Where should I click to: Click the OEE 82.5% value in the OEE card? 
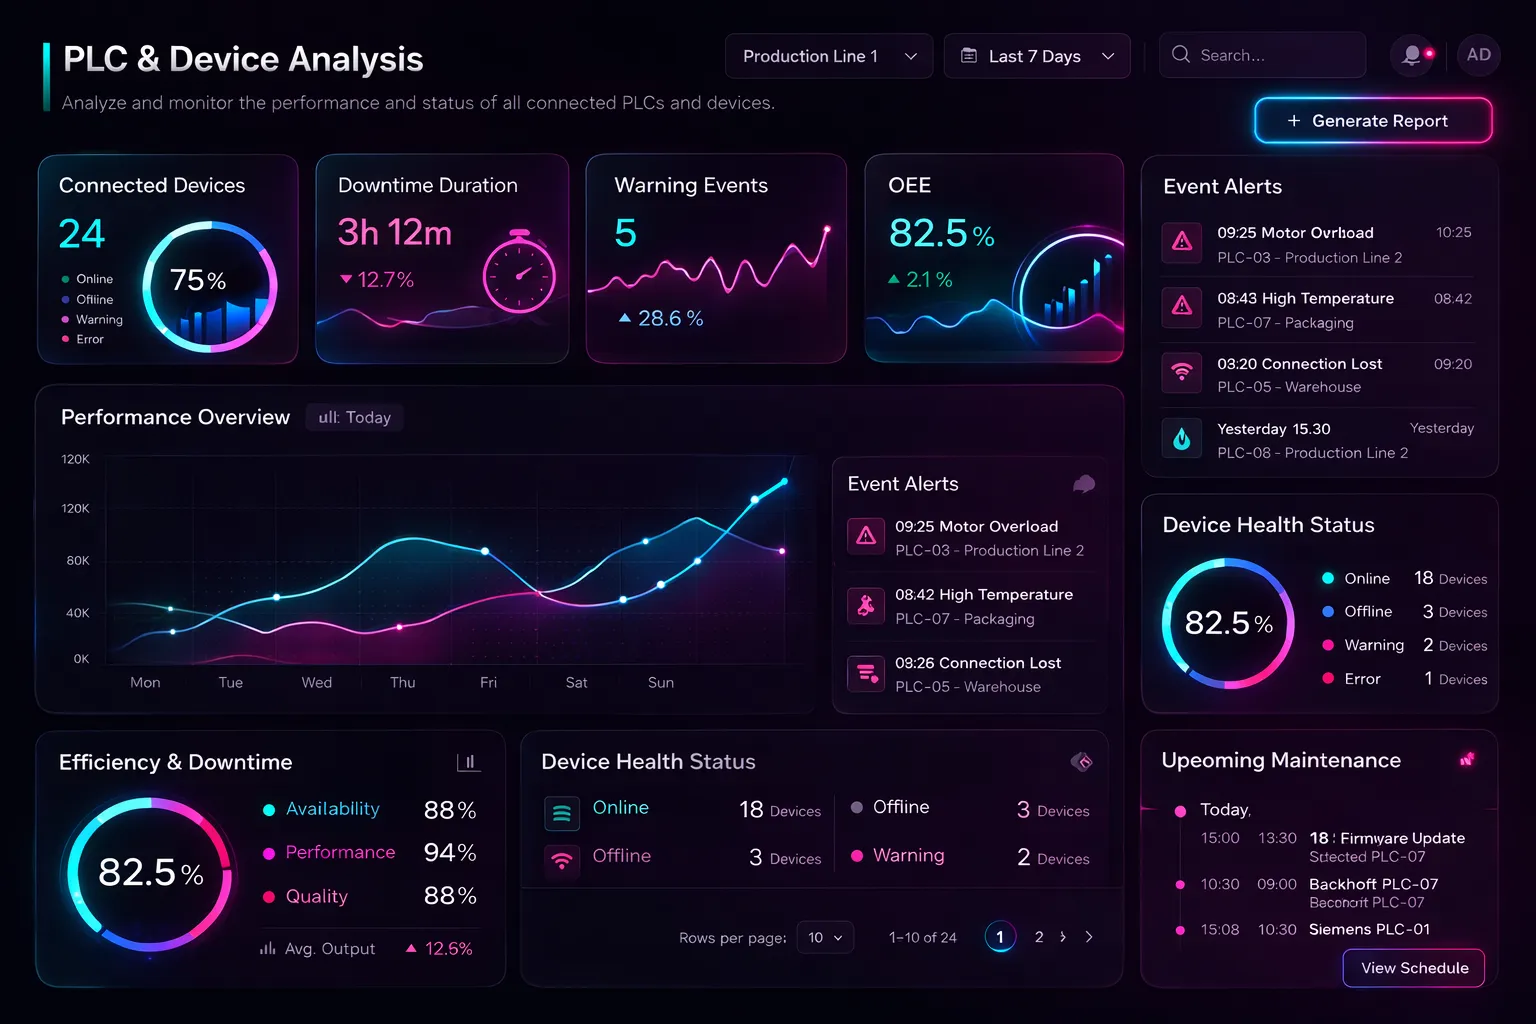pos(942,234)
